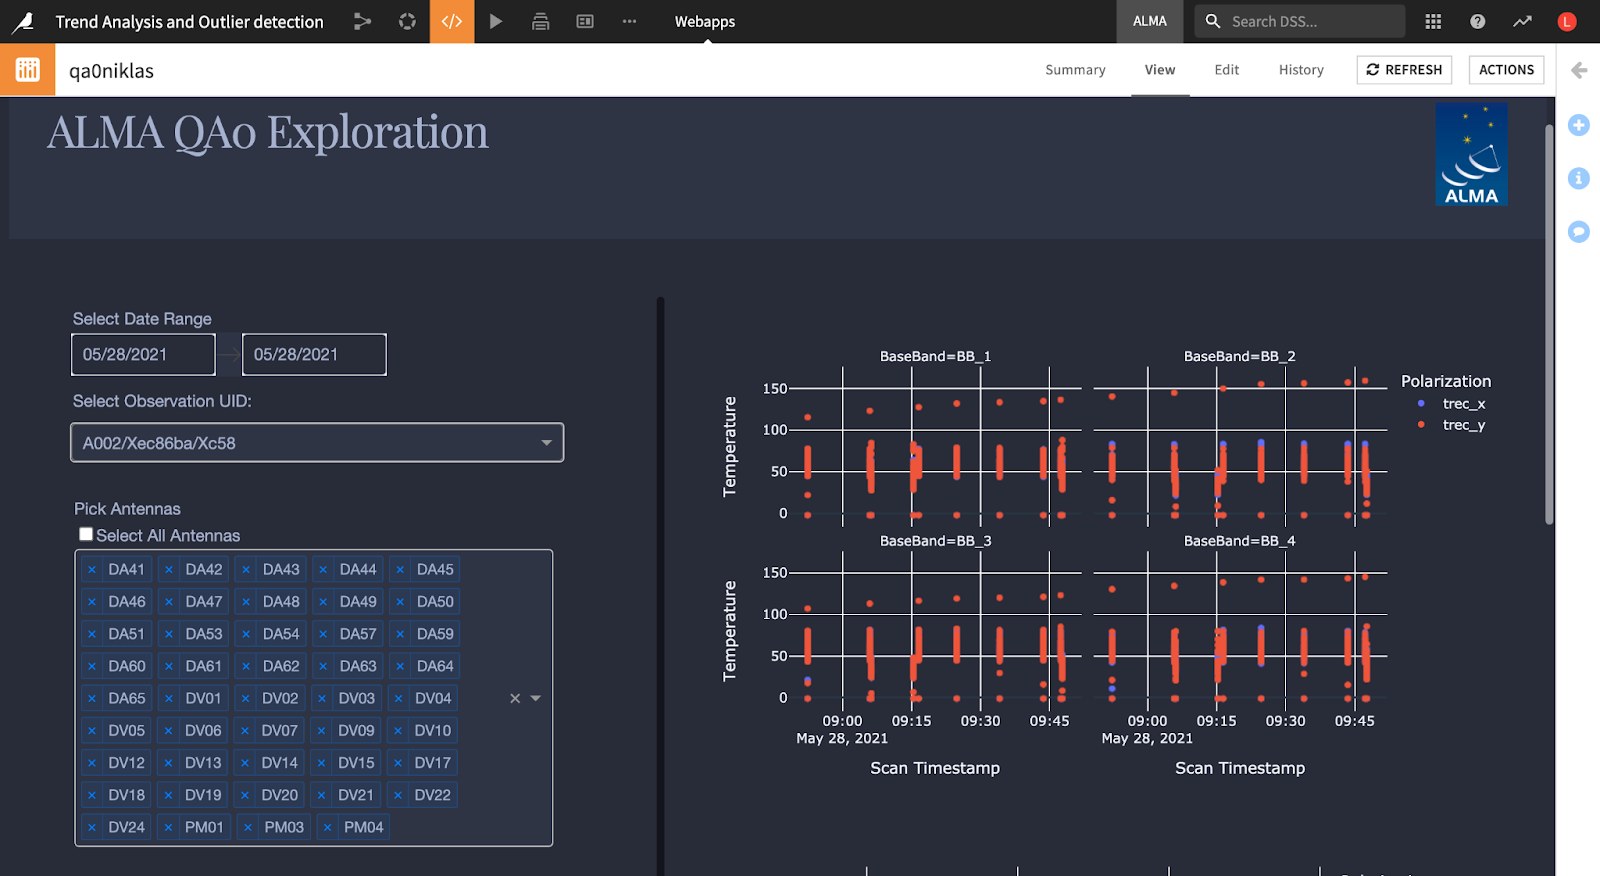Open the three-dots more menu

pyautogui.click(x=629, y=21)
